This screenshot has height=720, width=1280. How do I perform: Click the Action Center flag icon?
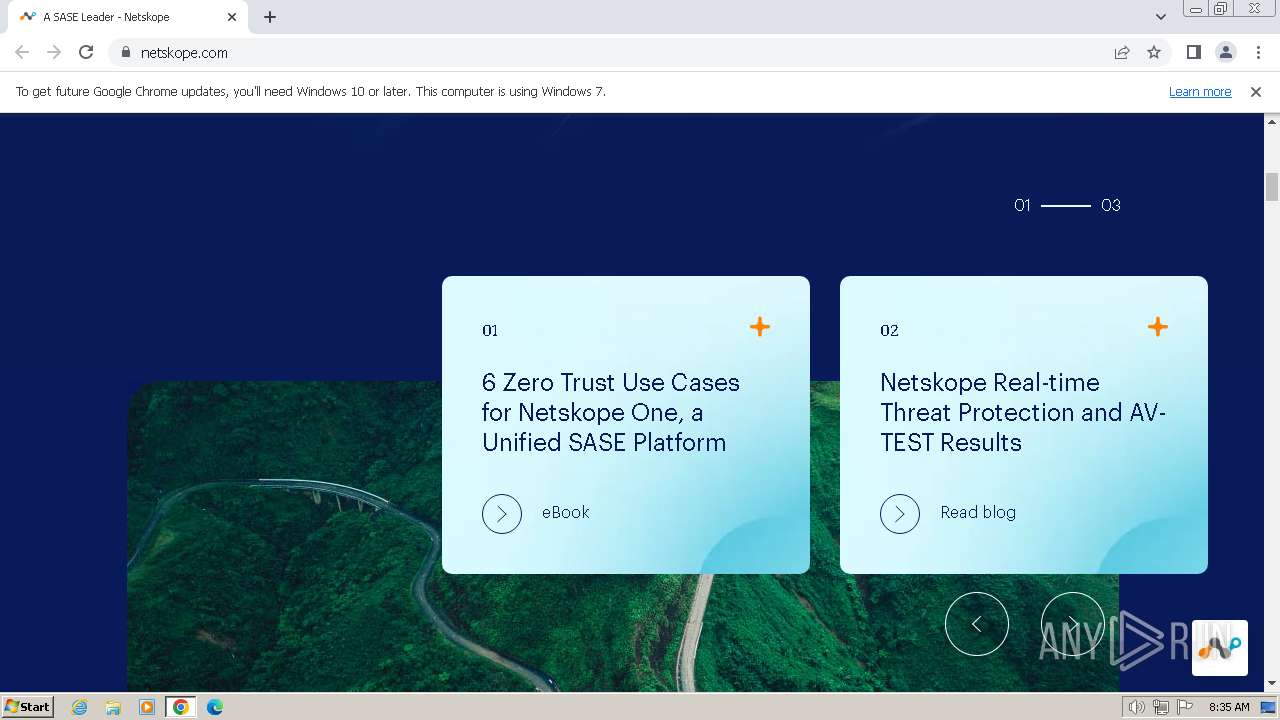tap(1185, 707)
